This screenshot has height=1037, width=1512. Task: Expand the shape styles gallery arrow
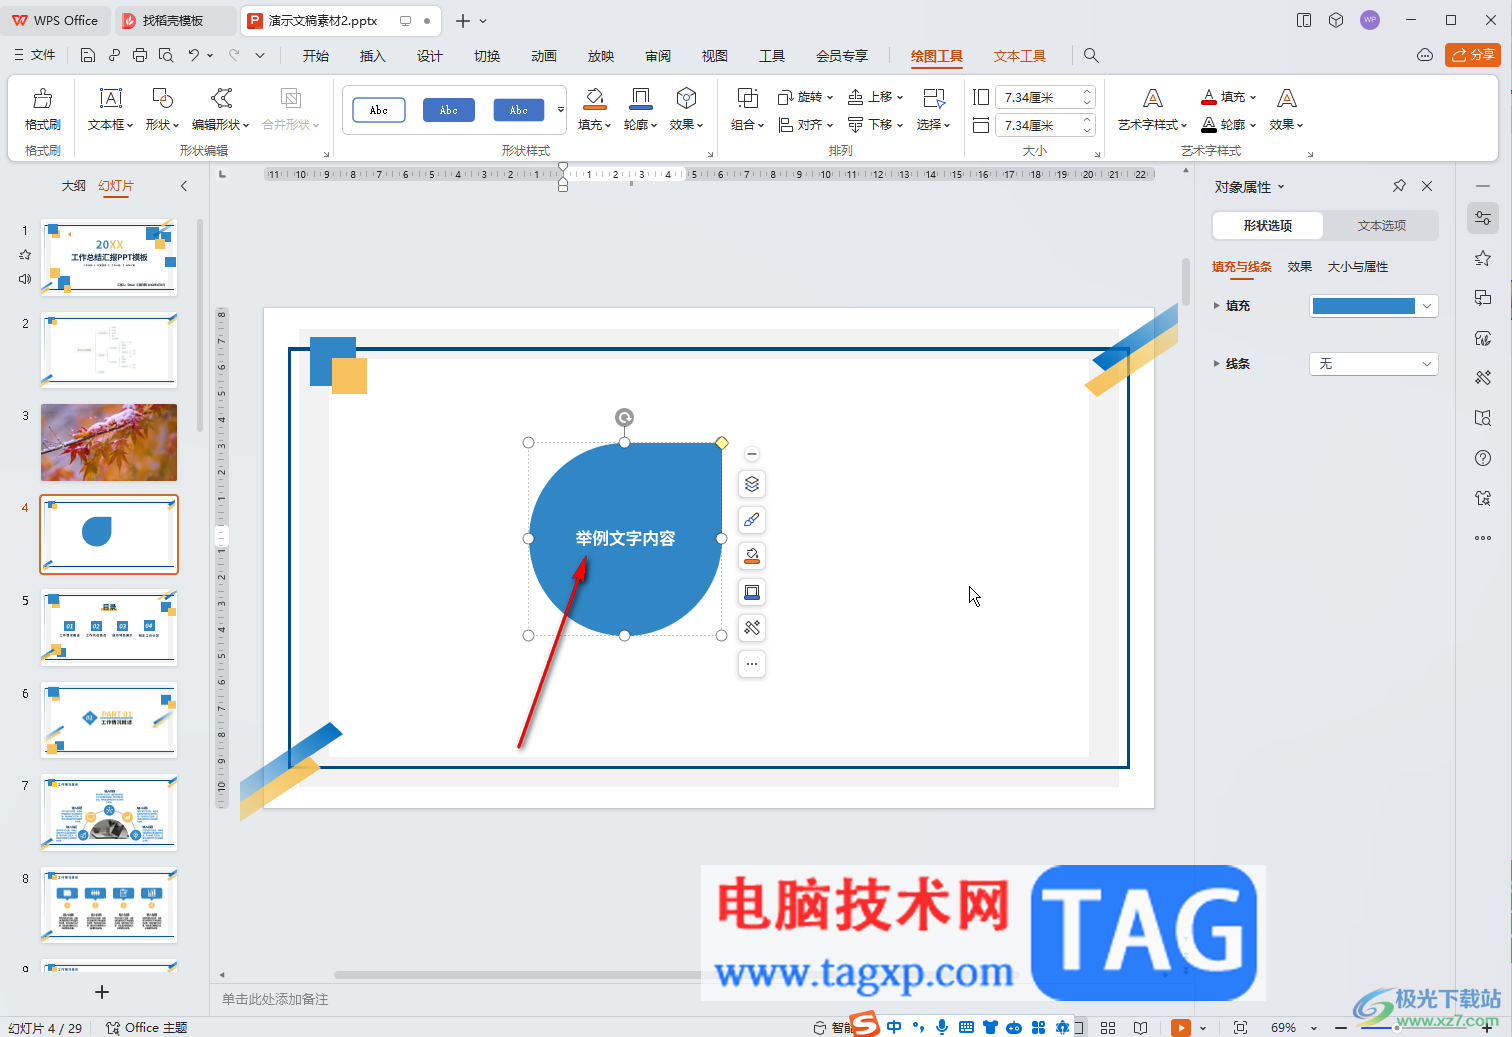point(561,110)
